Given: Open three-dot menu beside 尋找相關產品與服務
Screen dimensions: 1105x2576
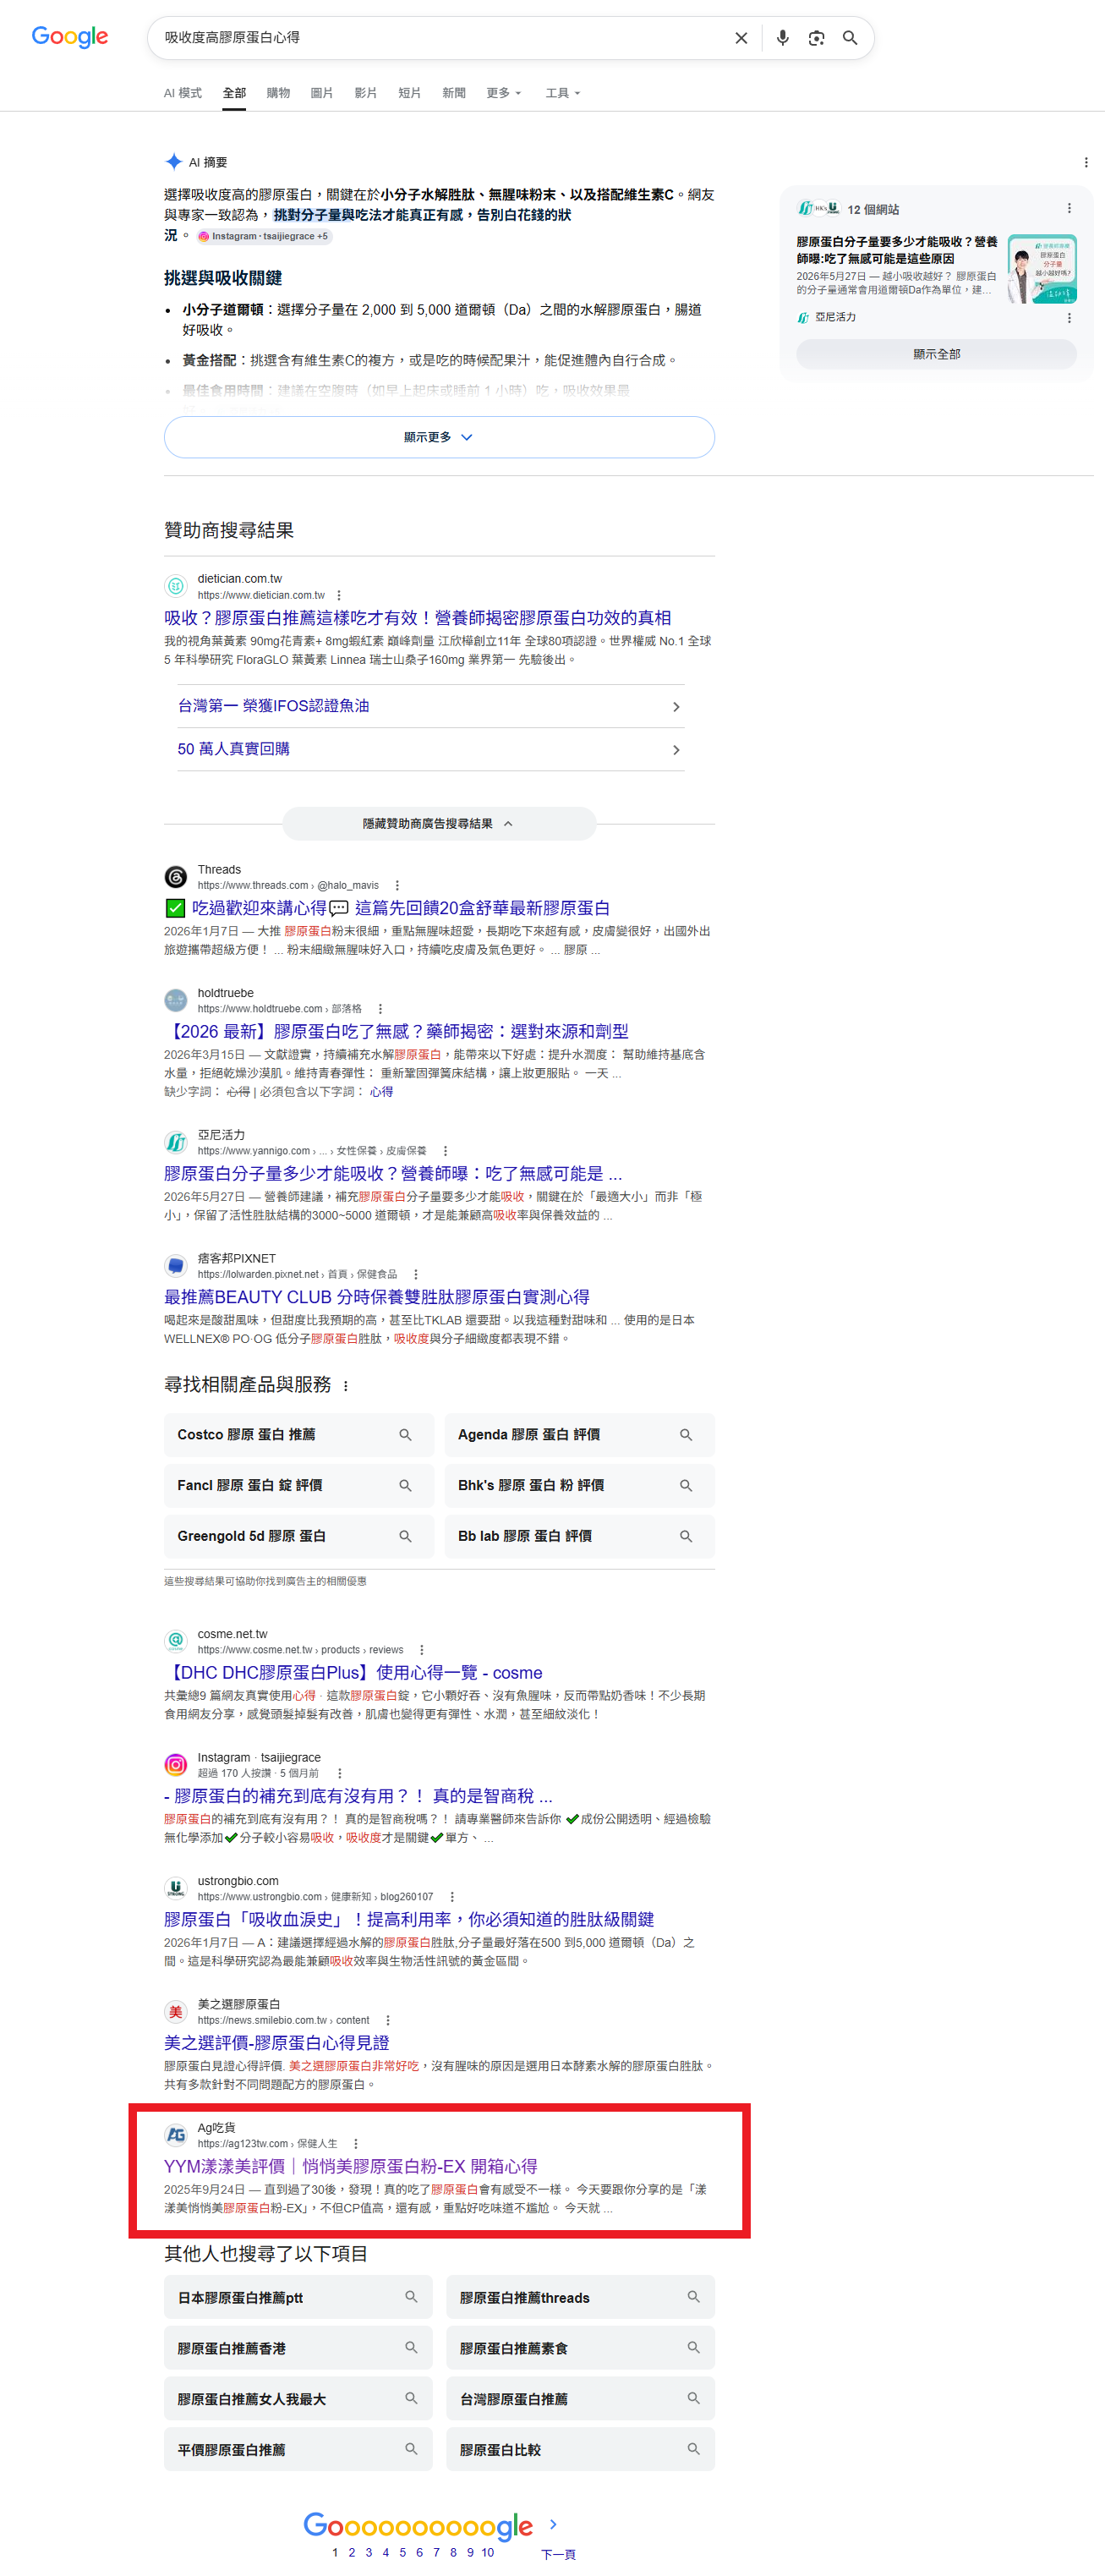Looking at the screenshot, I should [x=346, y=1386].
